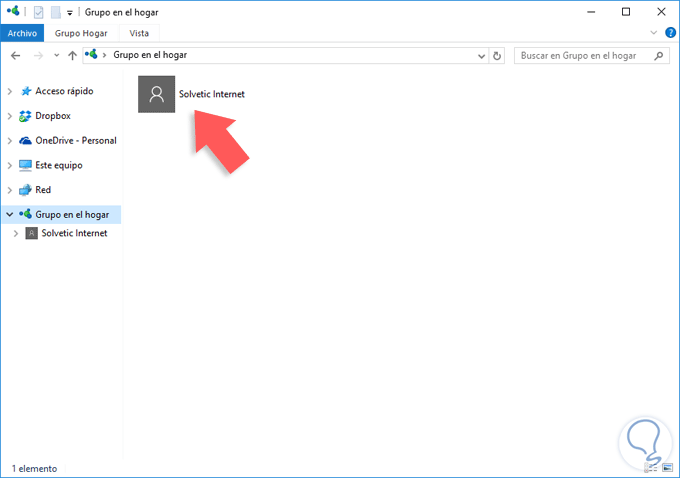This screenshot has width=680, height=478.
Task: Expand the OneDrive - Personal node
Action: [x=10, y=141]
